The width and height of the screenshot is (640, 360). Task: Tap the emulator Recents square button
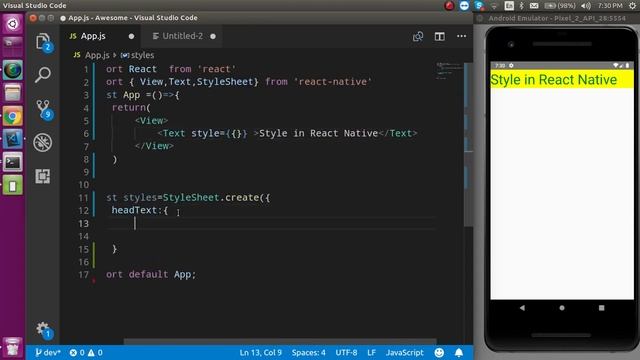click(602, 308)
